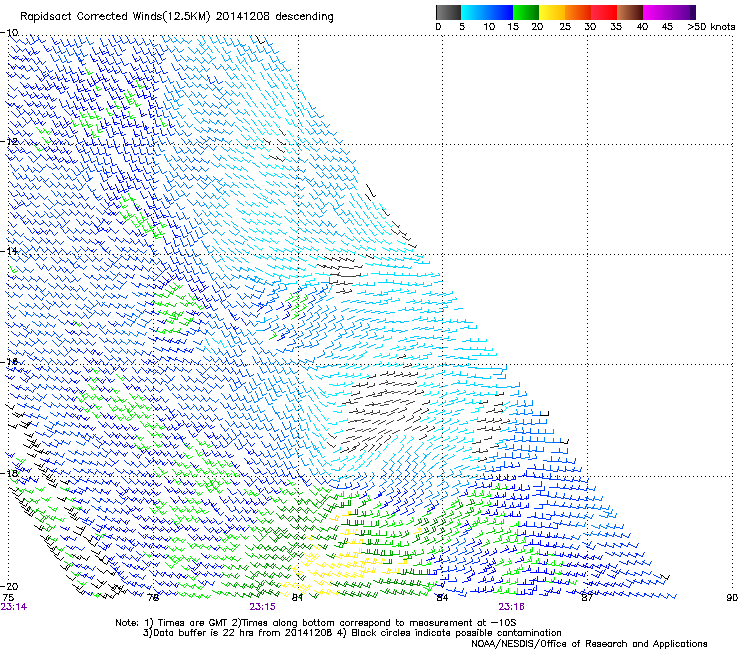Click the '>50 knots' legend label
Viewport: 740px width, 650px height.
point(711,27)
